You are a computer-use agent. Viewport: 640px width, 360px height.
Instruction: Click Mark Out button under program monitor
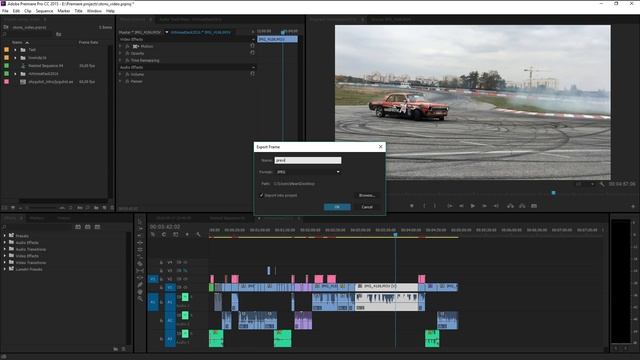point(435,206)
